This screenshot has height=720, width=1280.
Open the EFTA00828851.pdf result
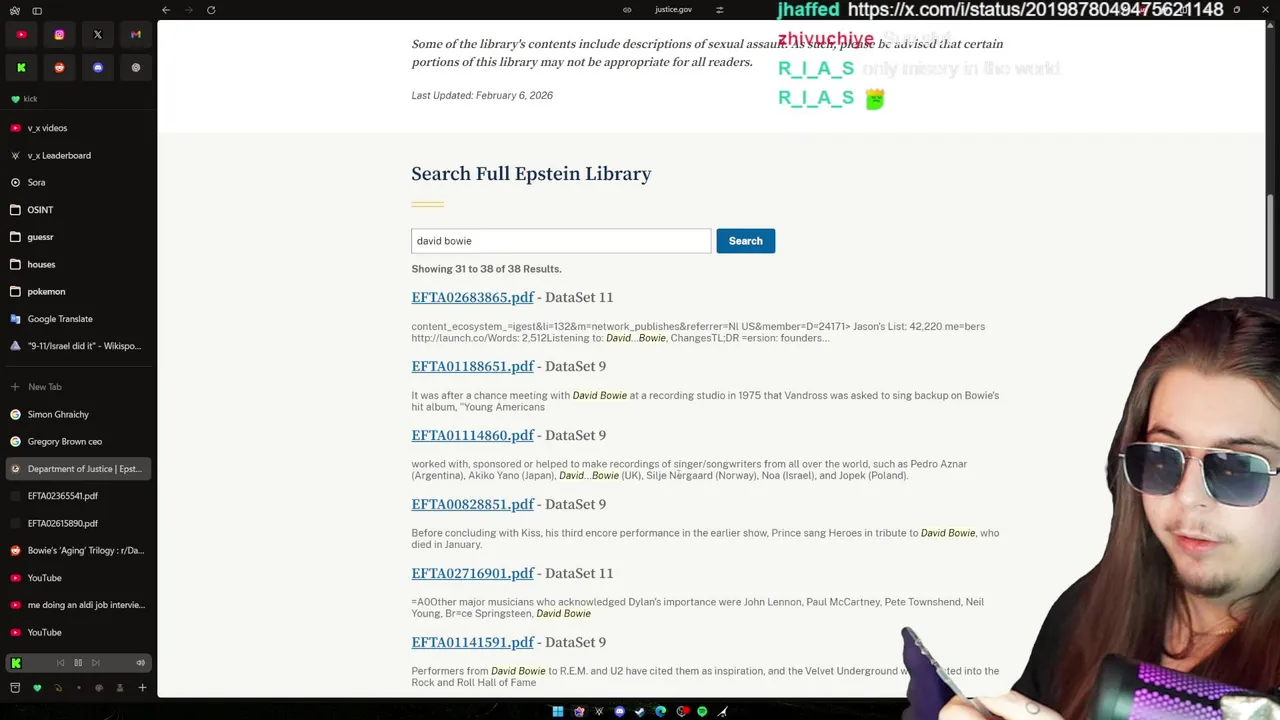click(x=472, y=504)
